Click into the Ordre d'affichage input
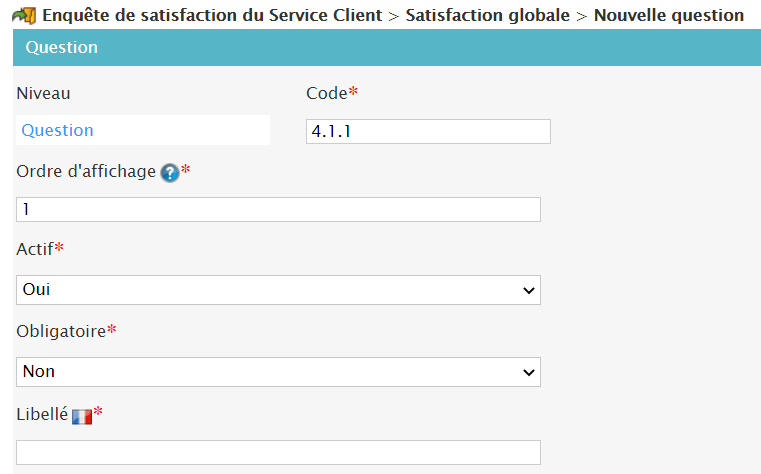761x474 pixels. [x=278, y=209]
